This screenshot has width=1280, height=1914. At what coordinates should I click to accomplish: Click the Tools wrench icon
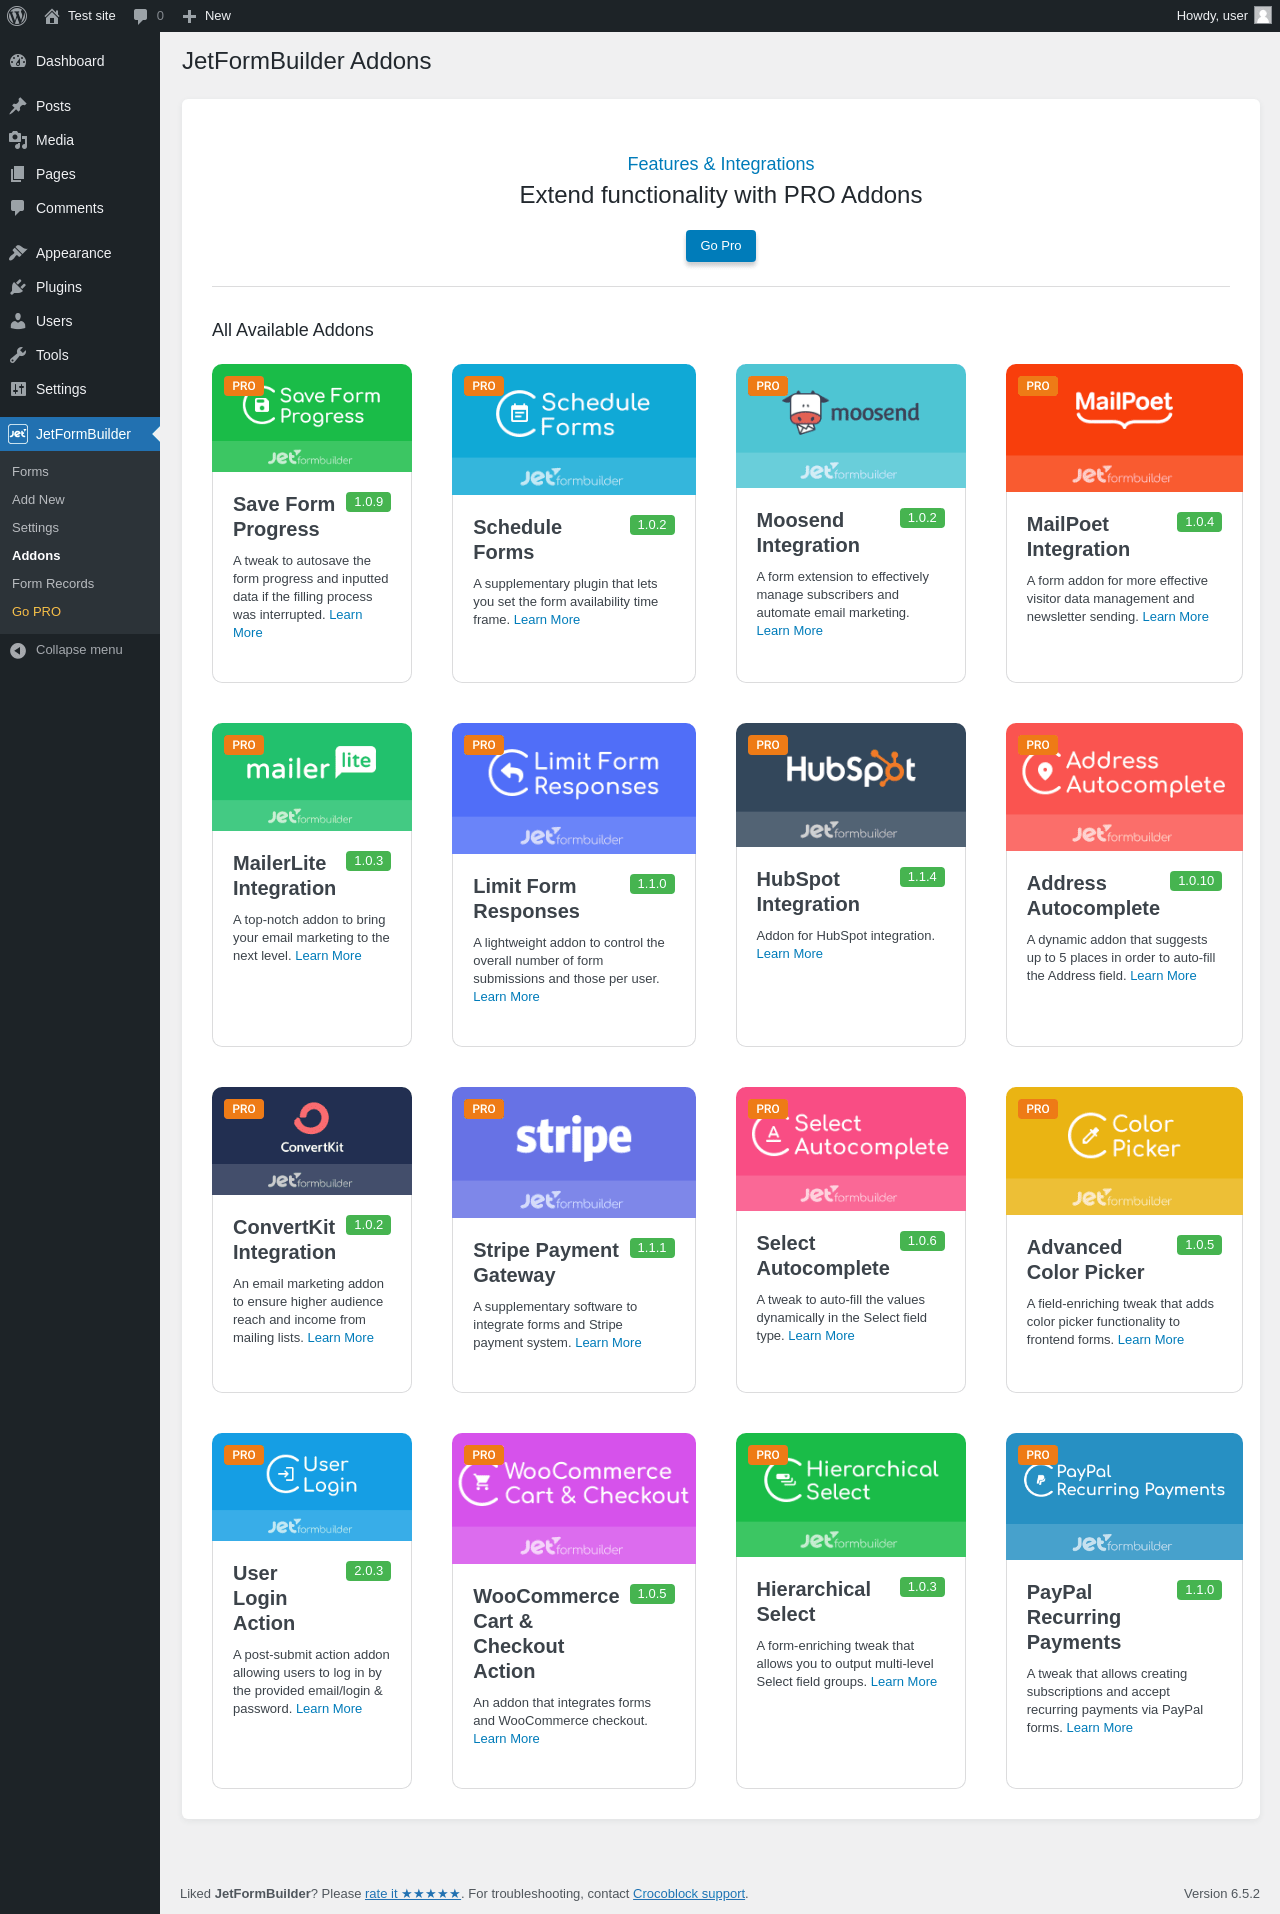18,355
